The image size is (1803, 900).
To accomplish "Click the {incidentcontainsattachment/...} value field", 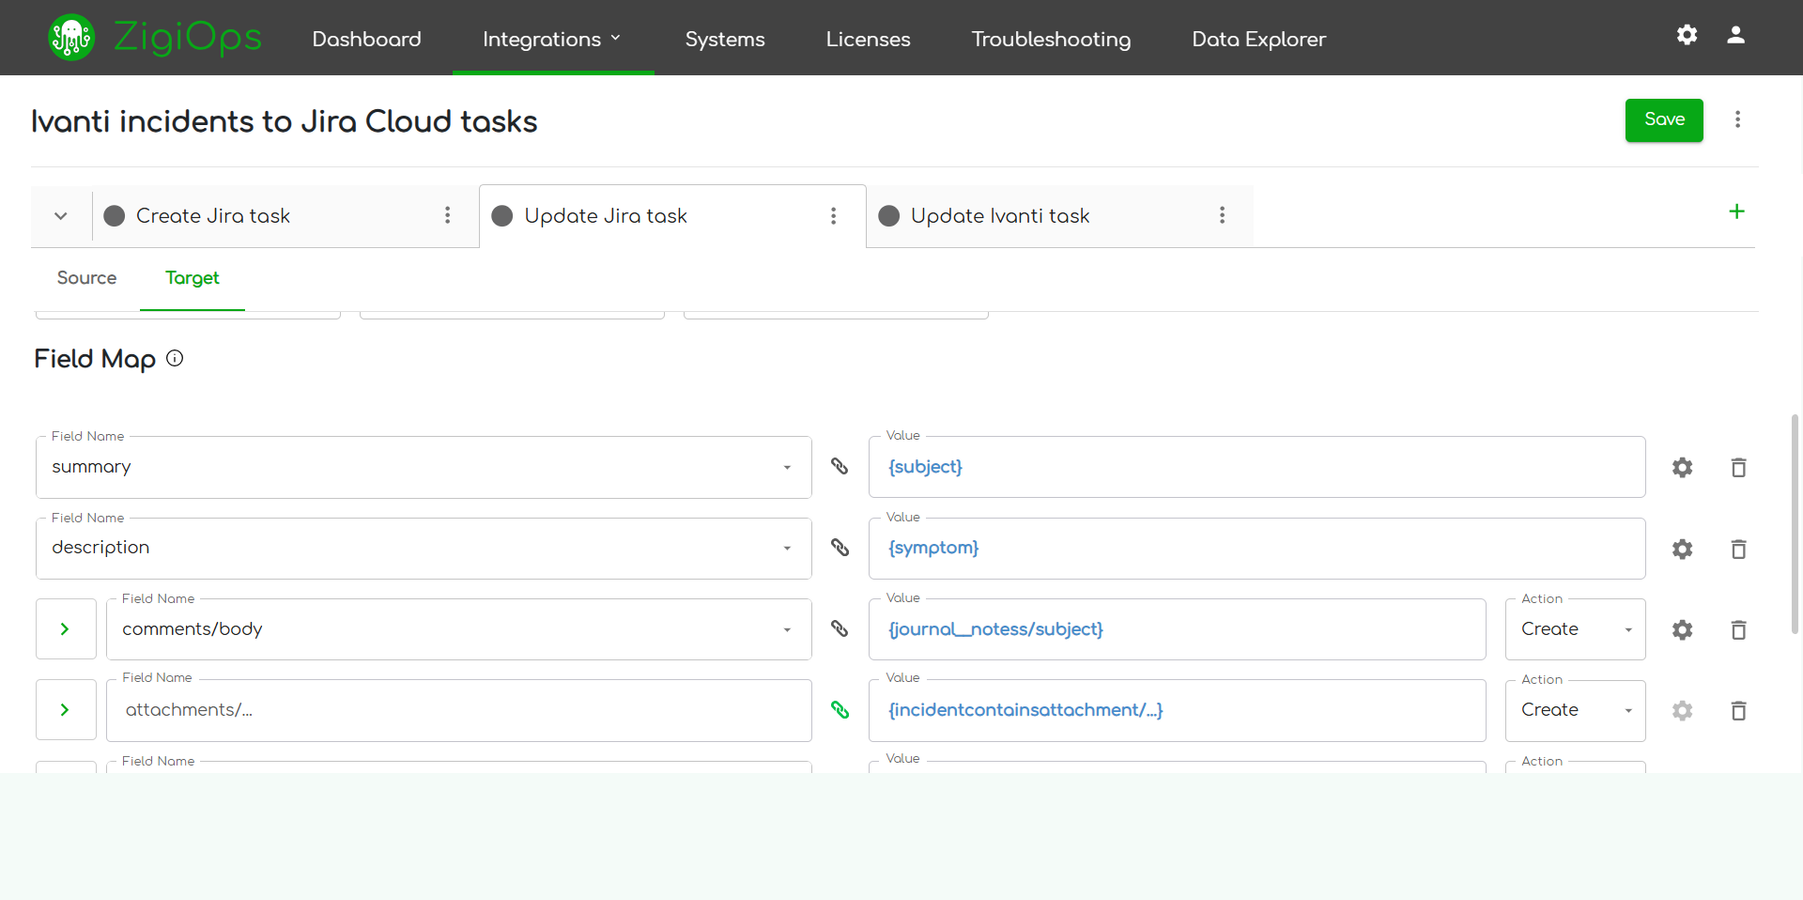I will tap(1177, 710).
